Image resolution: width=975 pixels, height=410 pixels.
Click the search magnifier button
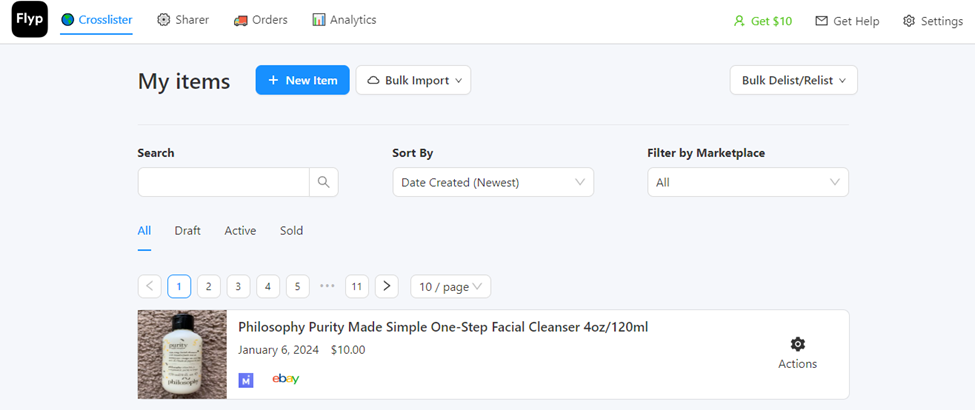[x=323, y=182]
